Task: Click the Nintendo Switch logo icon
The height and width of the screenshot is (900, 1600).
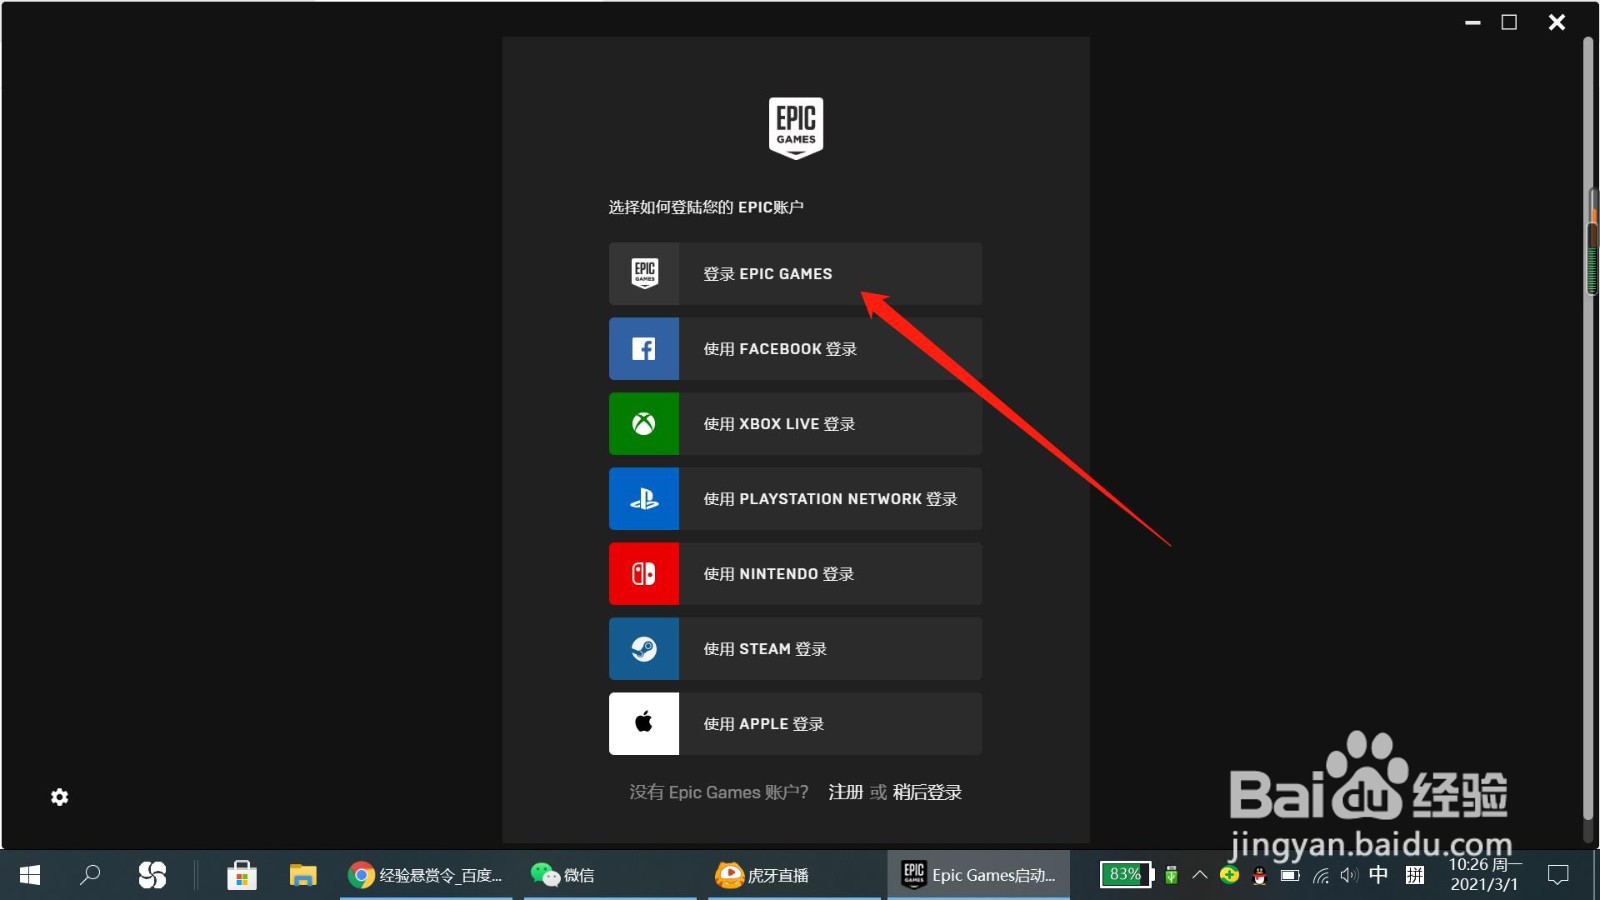Action: tap(644, 574)
